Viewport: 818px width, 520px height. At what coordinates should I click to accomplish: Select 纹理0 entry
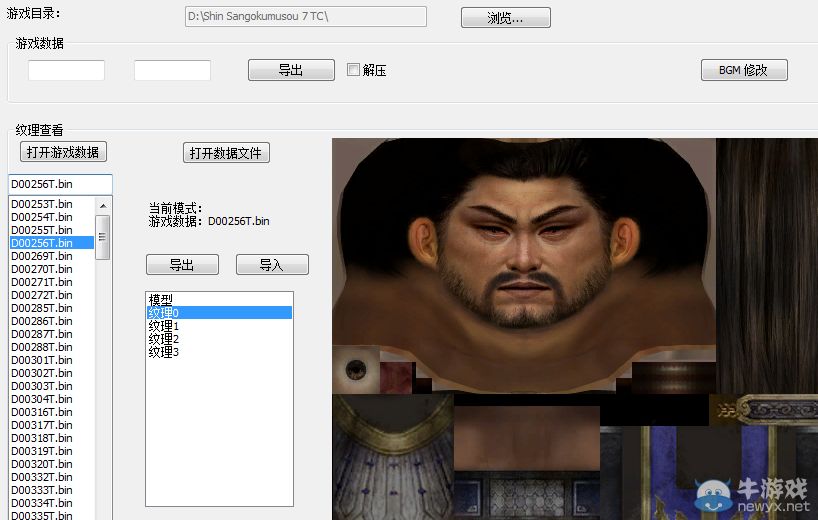219,312
